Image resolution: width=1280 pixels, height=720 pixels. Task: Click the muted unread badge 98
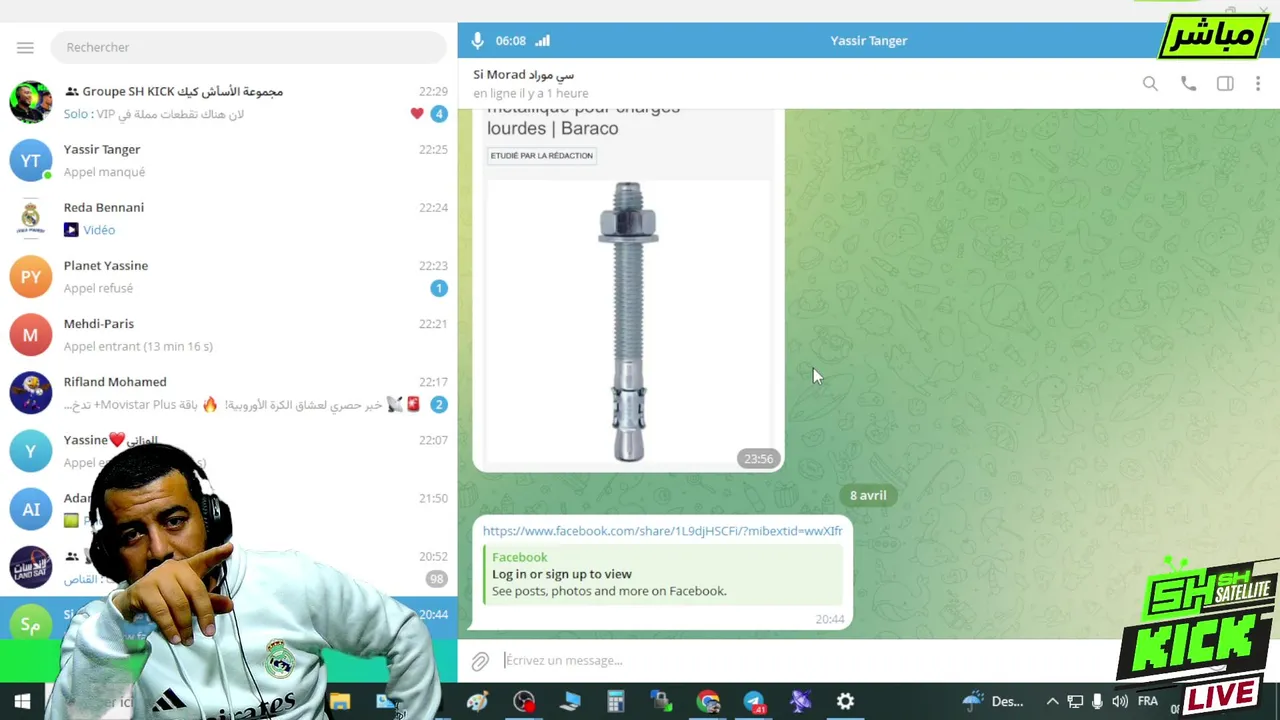point(436,579)
